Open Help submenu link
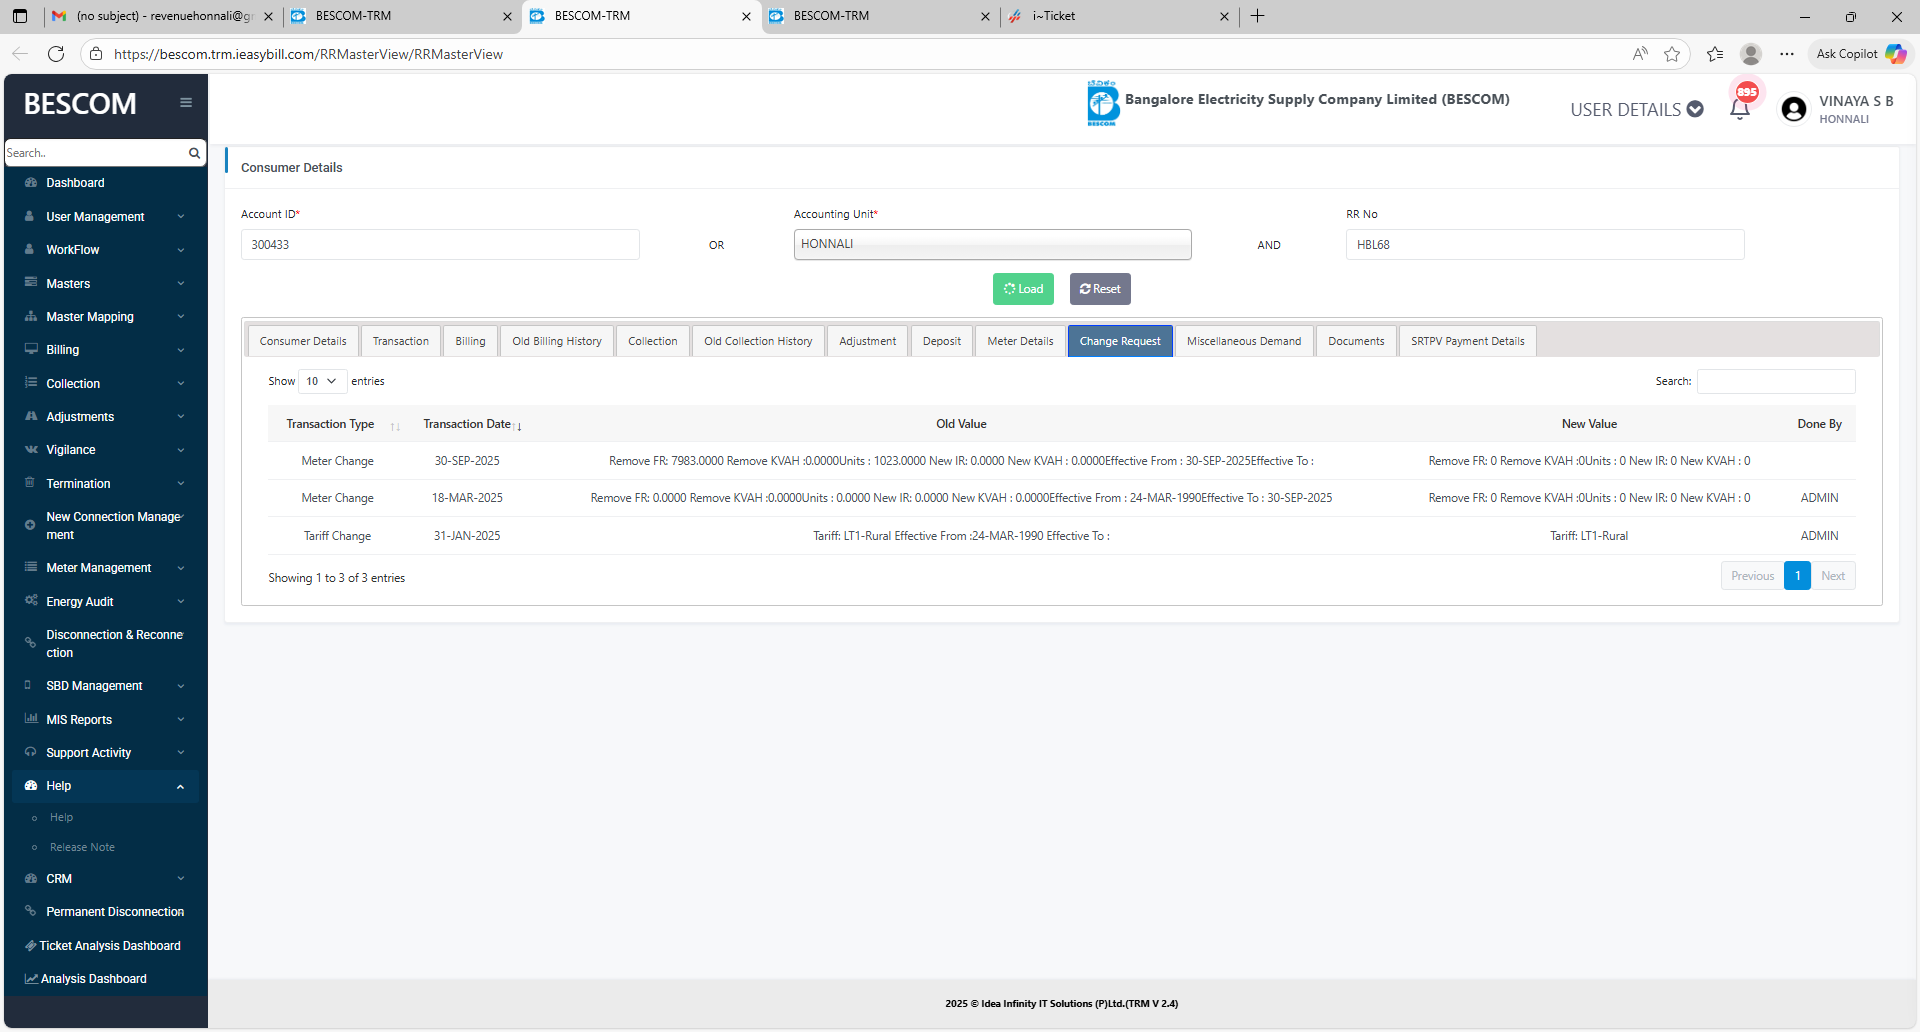Image resolution: width=1920 pixels, height=1032 pixels. click(61, 818)
